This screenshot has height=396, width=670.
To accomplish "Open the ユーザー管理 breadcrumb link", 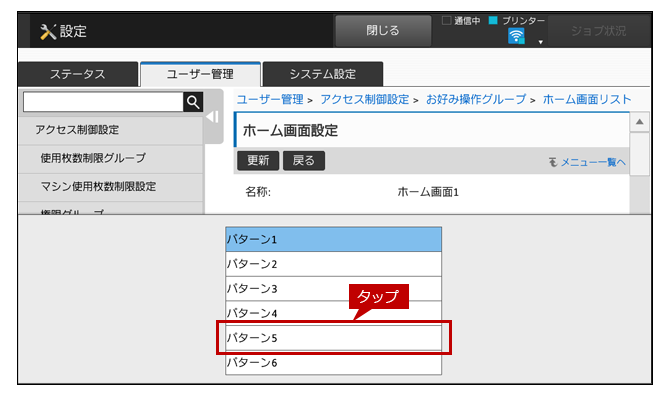I will tap(270, 100).
